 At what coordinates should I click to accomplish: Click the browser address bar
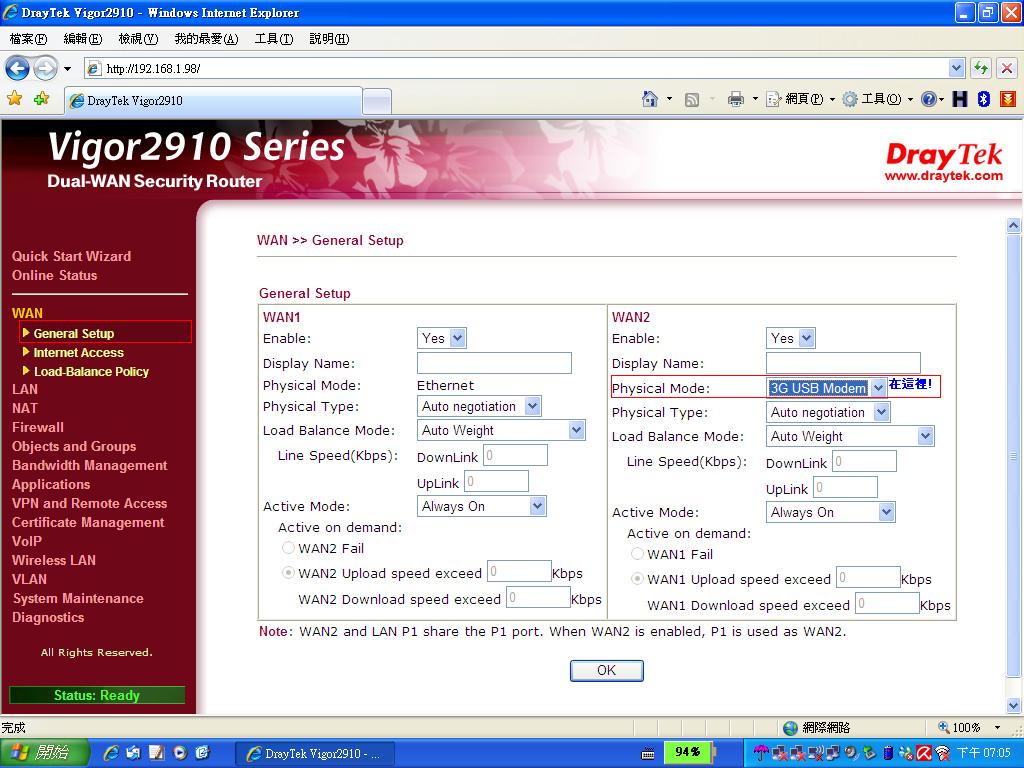point(517,68)
